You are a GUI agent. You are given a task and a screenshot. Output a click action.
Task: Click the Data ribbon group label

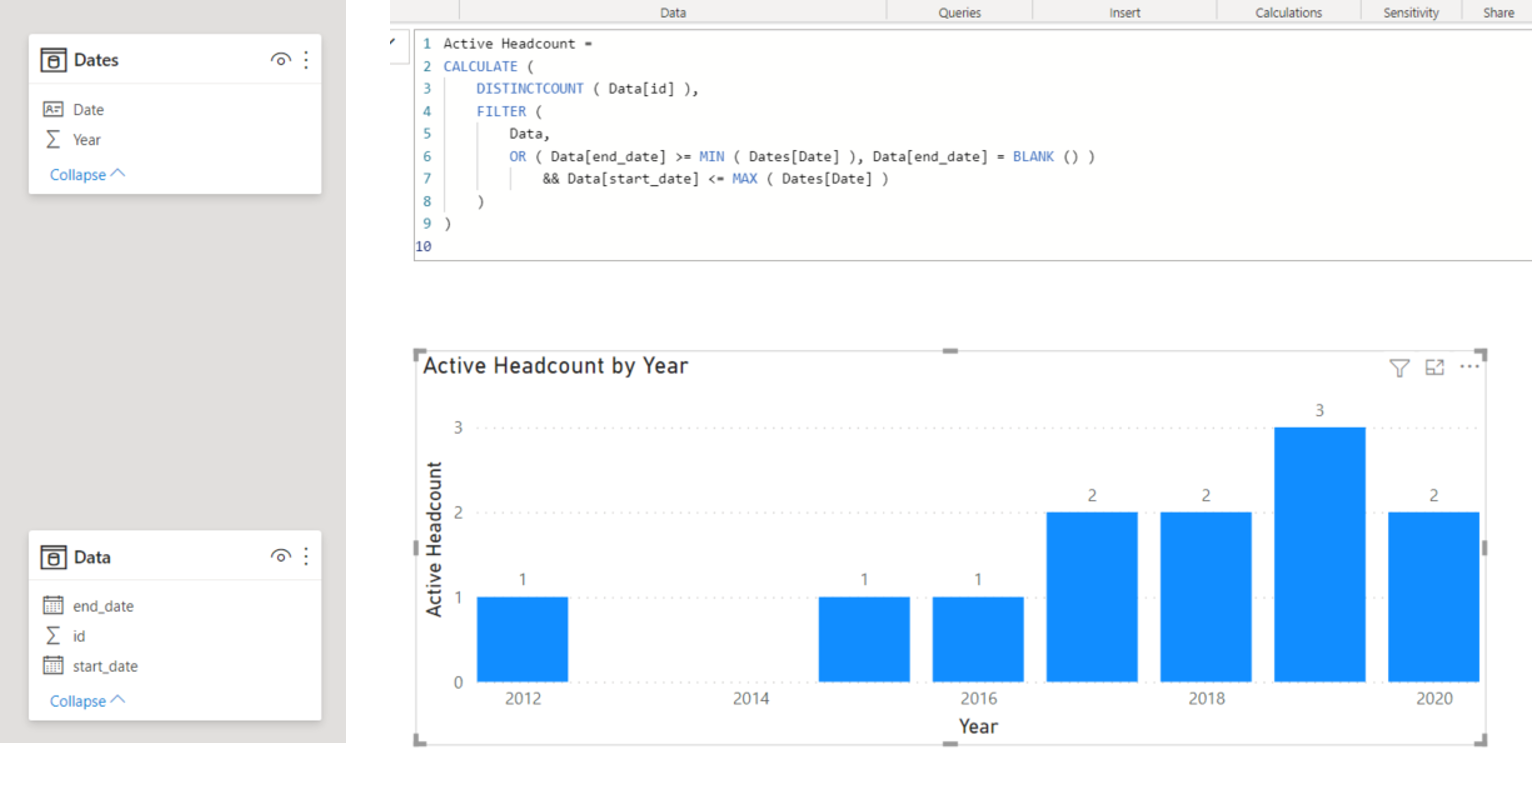673,12
